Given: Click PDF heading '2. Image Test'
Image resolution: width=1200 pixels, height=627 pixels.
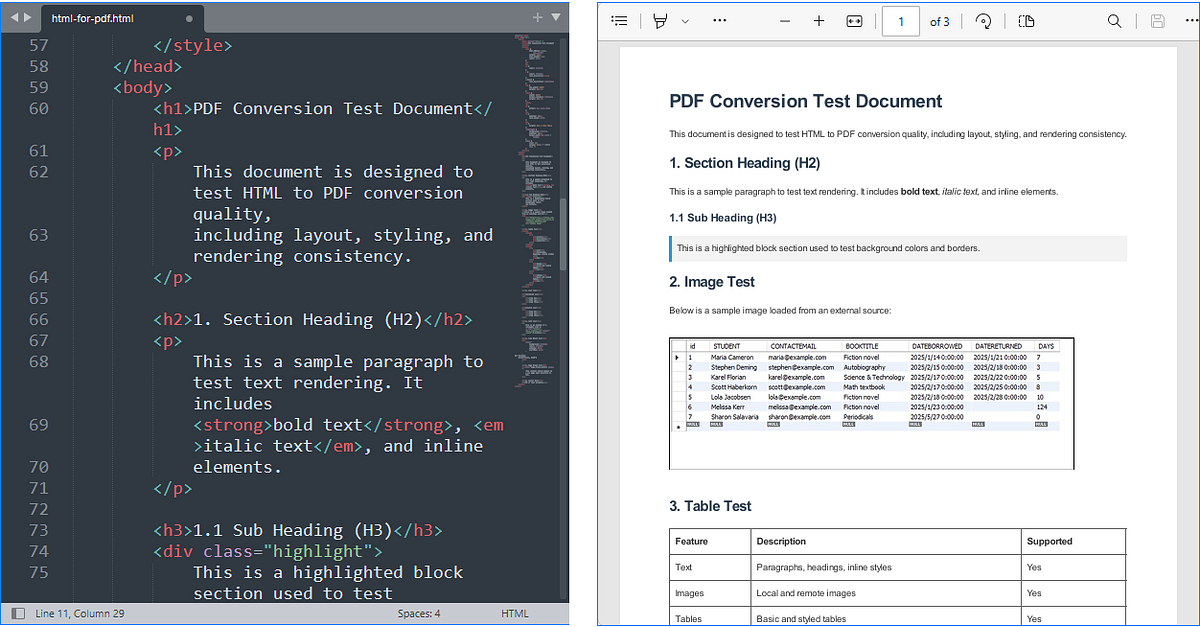Looking at the screenshot, I should pos(712,282).
